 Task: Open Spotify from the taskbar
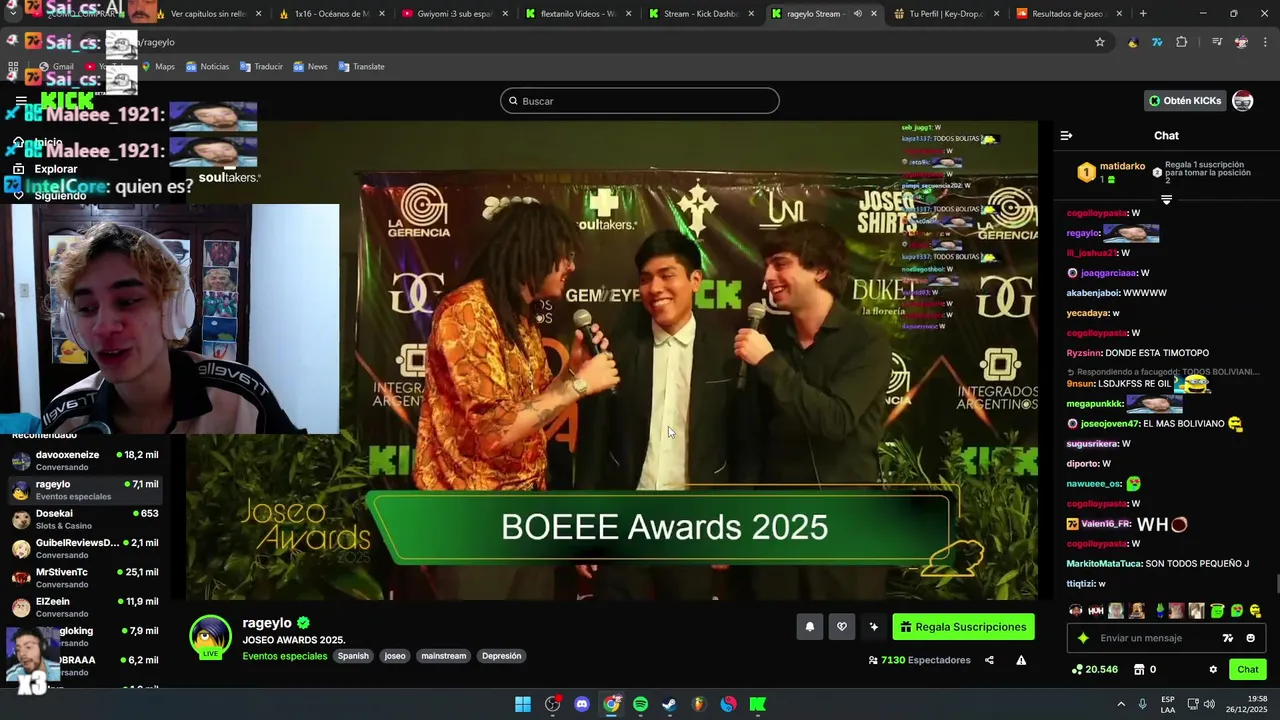pos(640,704)
